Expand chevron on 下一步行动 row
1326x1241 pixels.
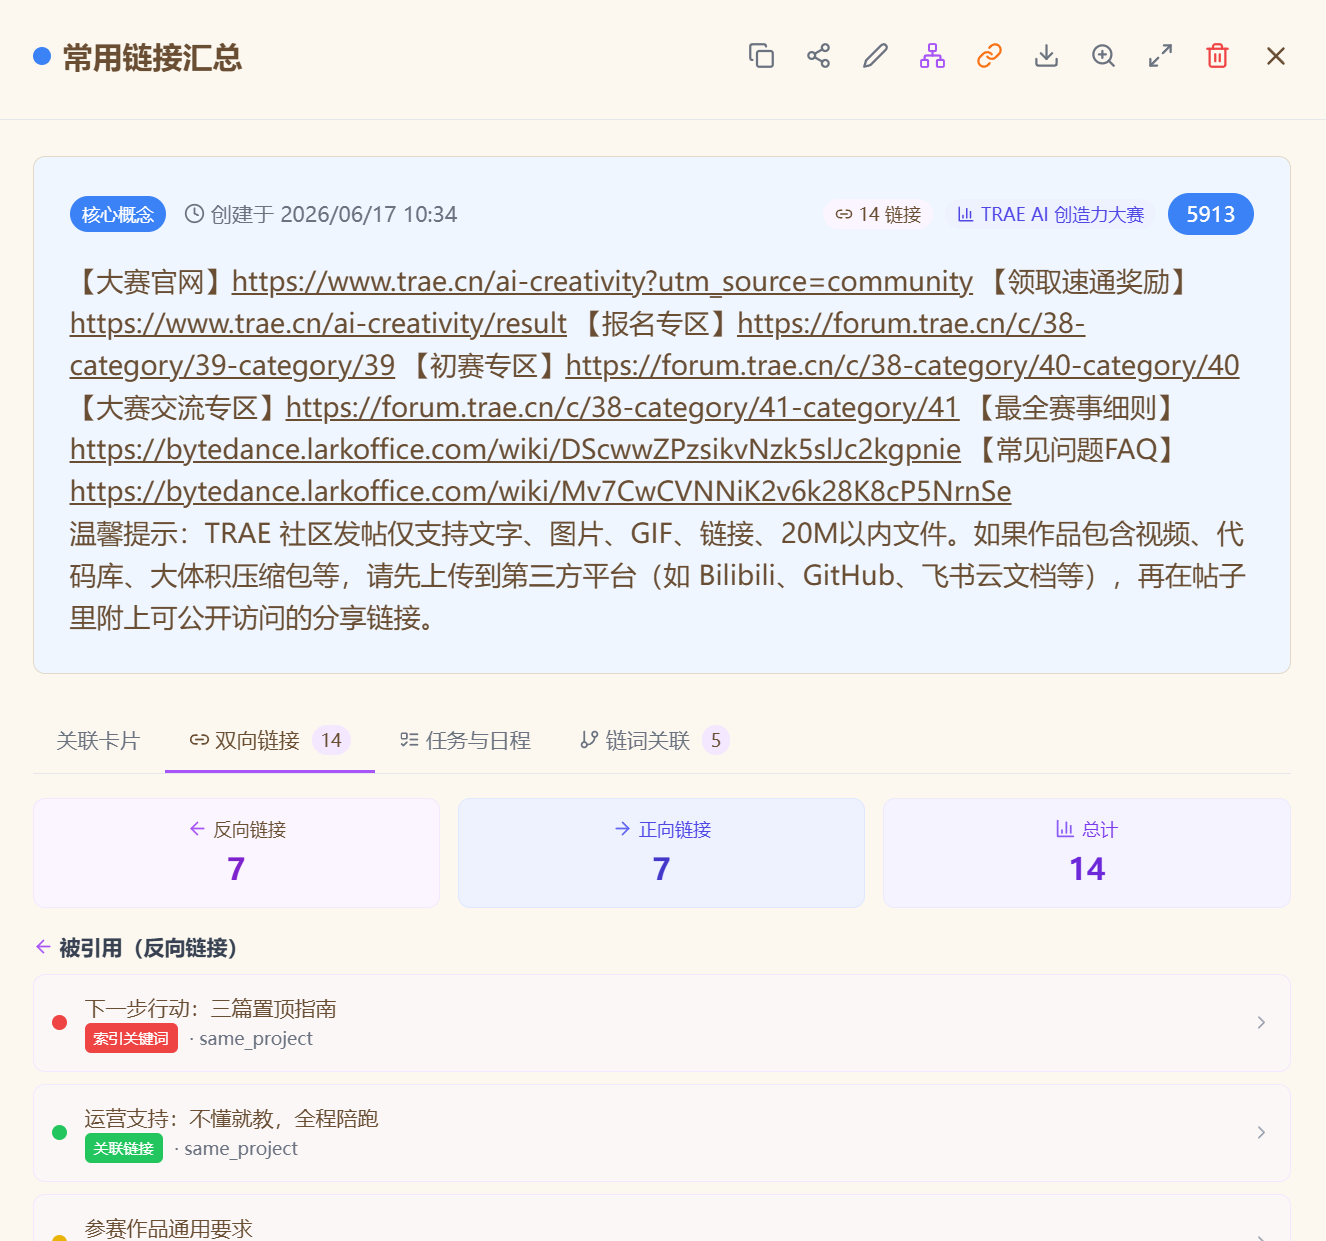(x=1261, y=1022)
